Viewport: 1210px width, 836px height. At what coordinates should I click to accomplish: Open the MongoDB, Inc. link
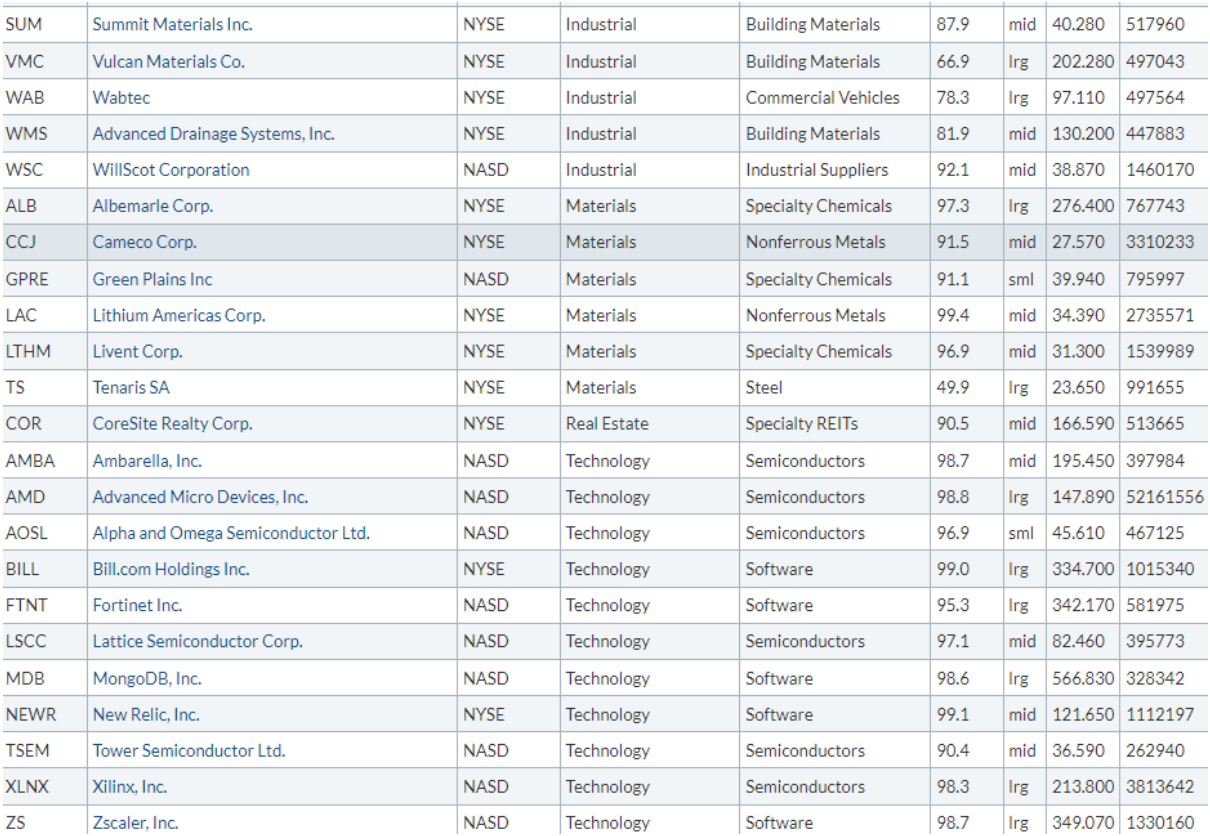[147, 678]
